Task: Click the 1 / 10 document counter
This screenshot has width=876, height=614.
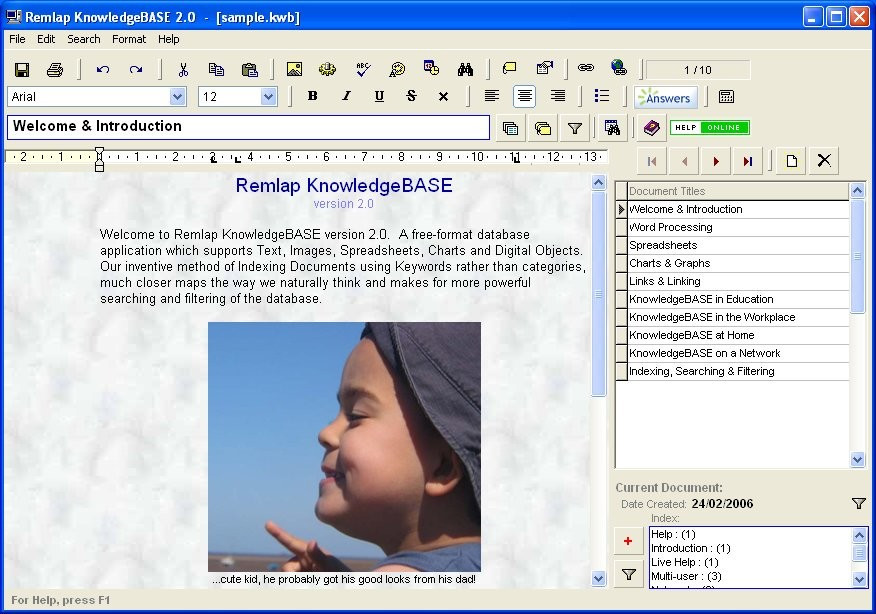Action: click(x=698, y=70)
